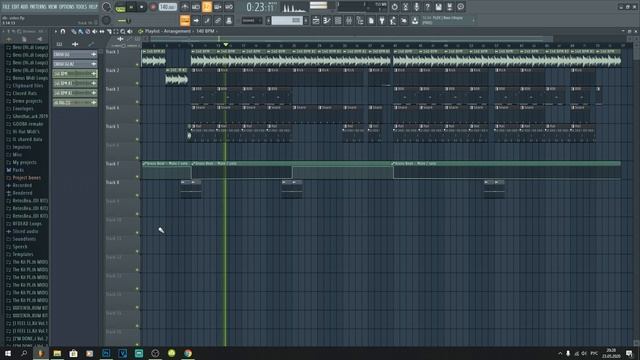Select the Draw pencil tool in Playlist
The height and width of the screenshot is (360, 640).
click(x=73, y=31)
